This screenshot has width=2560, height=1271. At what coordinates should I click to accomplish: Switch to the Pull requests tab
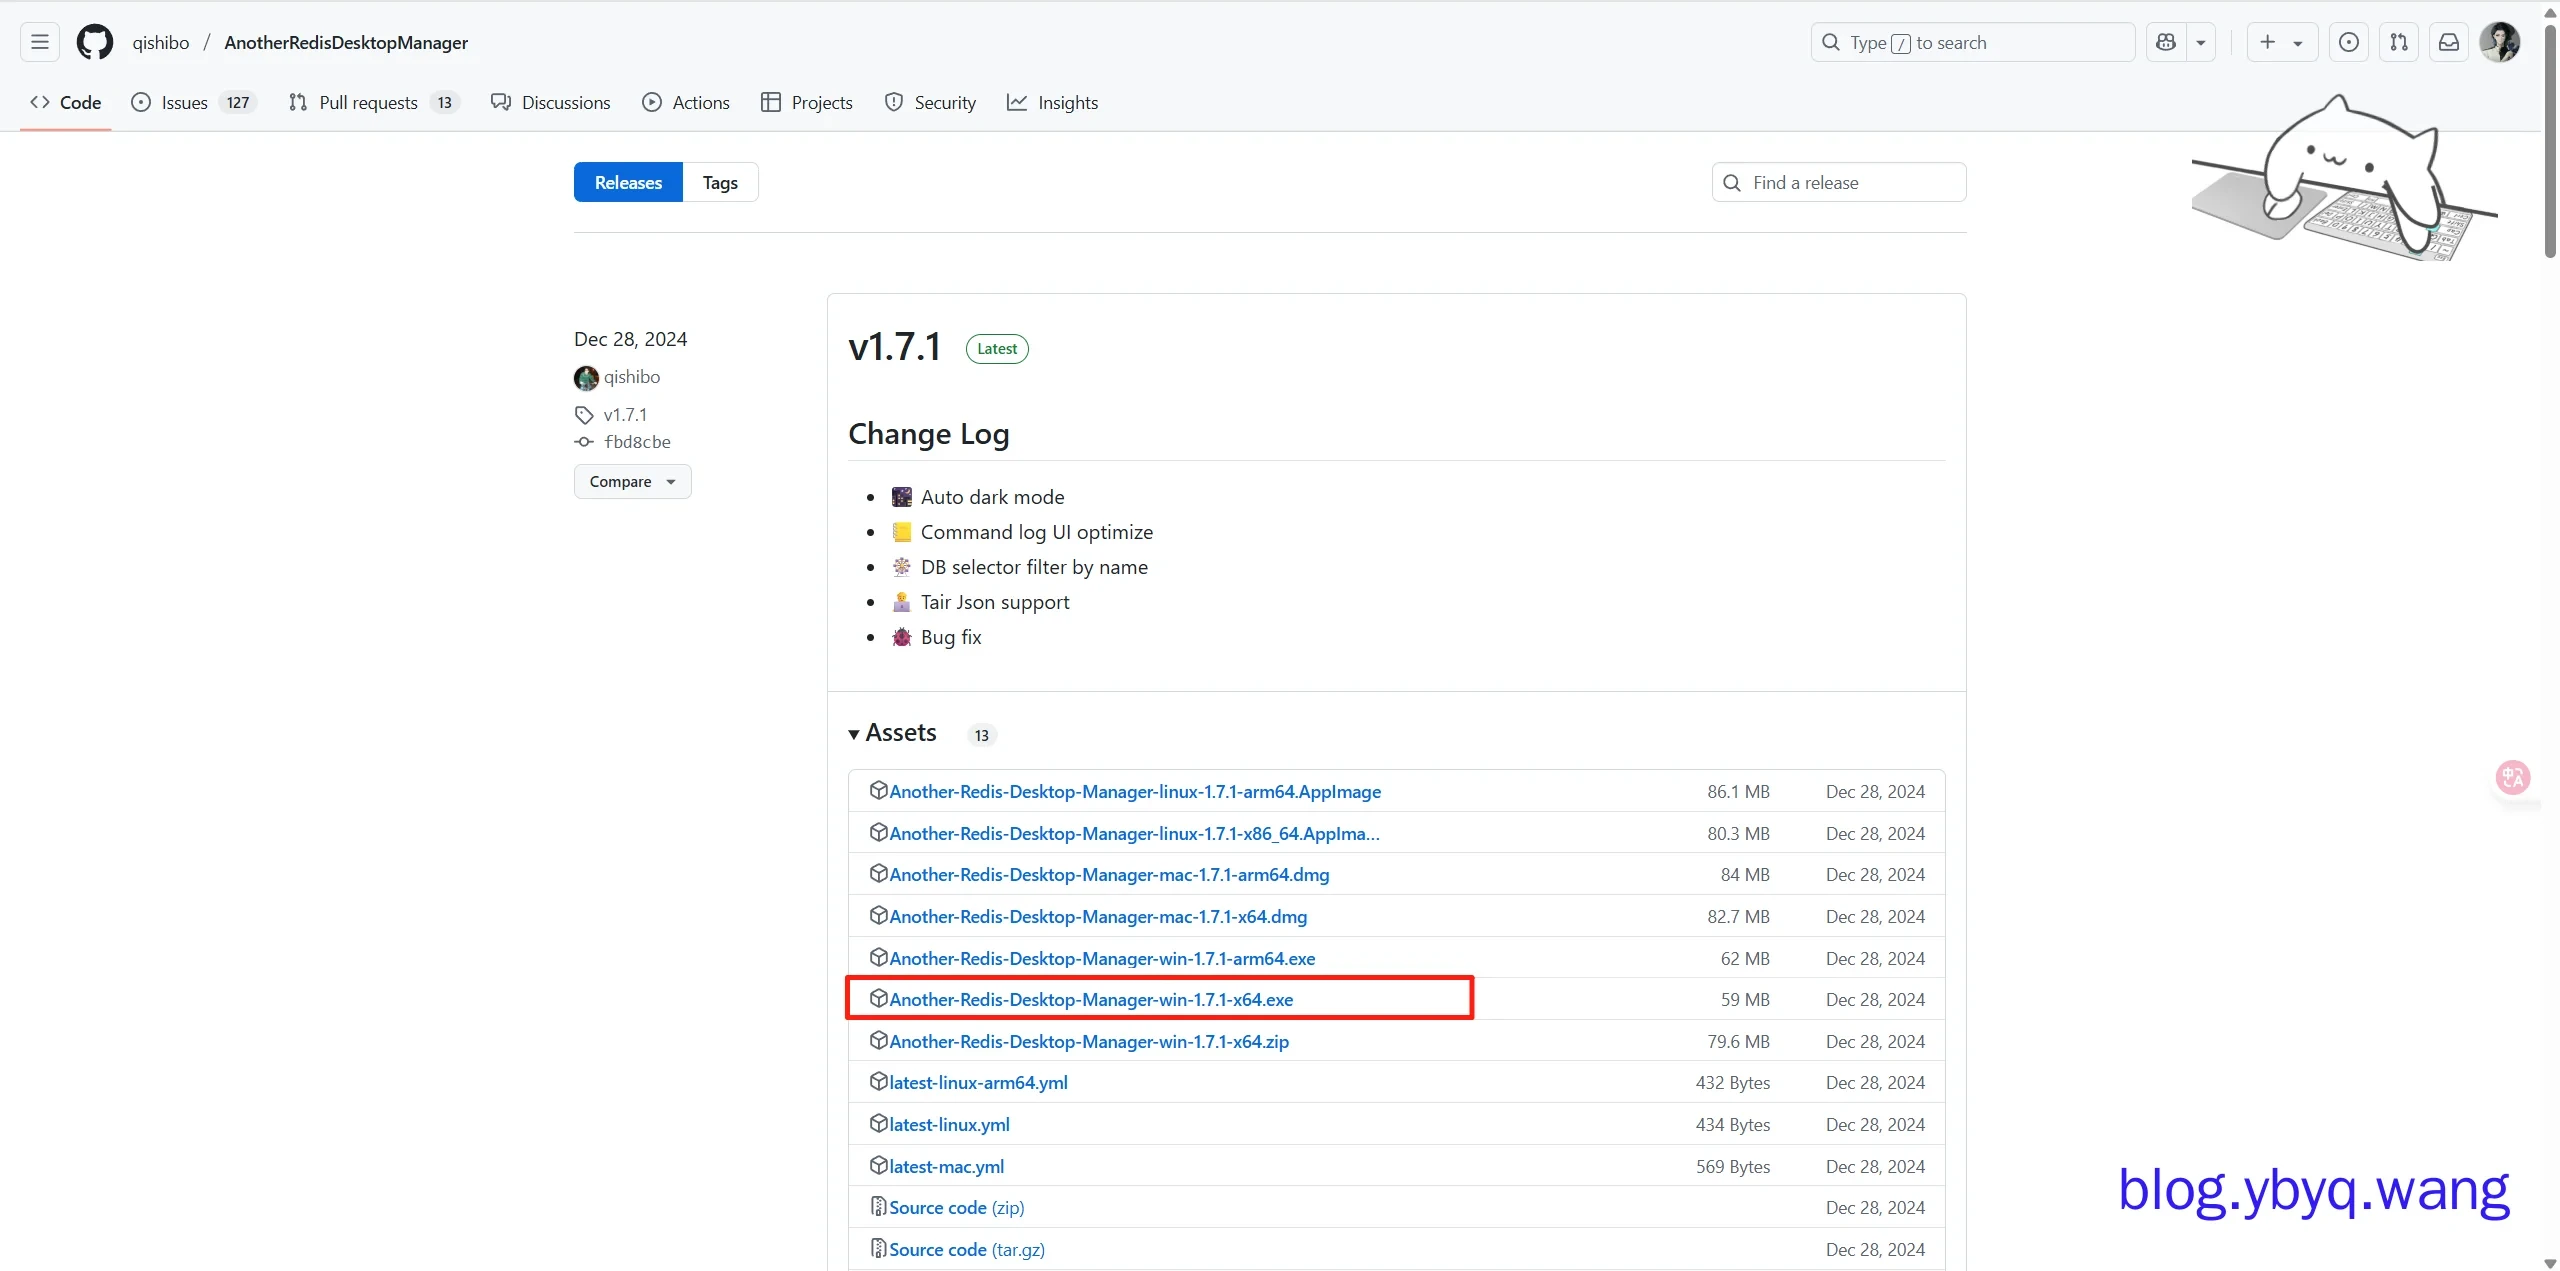coord(374,102)
